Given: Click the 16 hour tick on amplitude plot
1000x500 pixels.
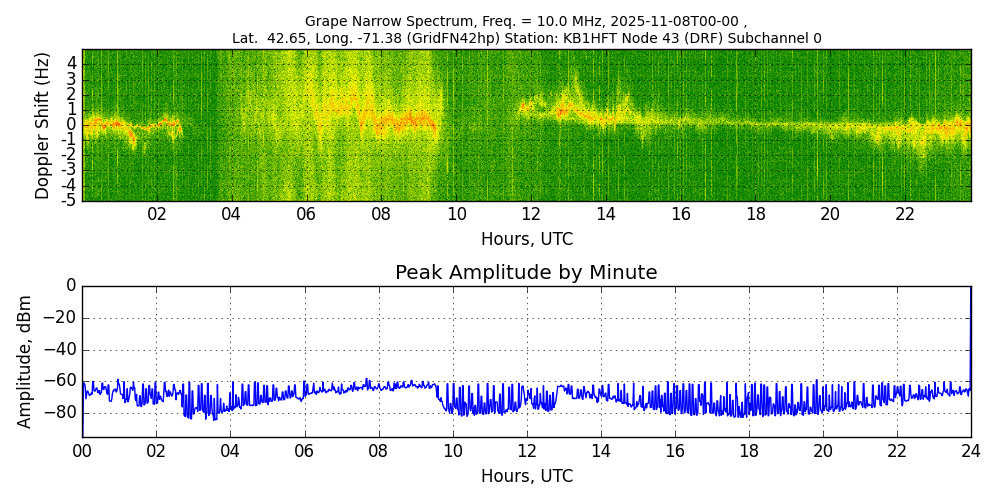Looking at the screenshot, I should [x=674, y=451].
